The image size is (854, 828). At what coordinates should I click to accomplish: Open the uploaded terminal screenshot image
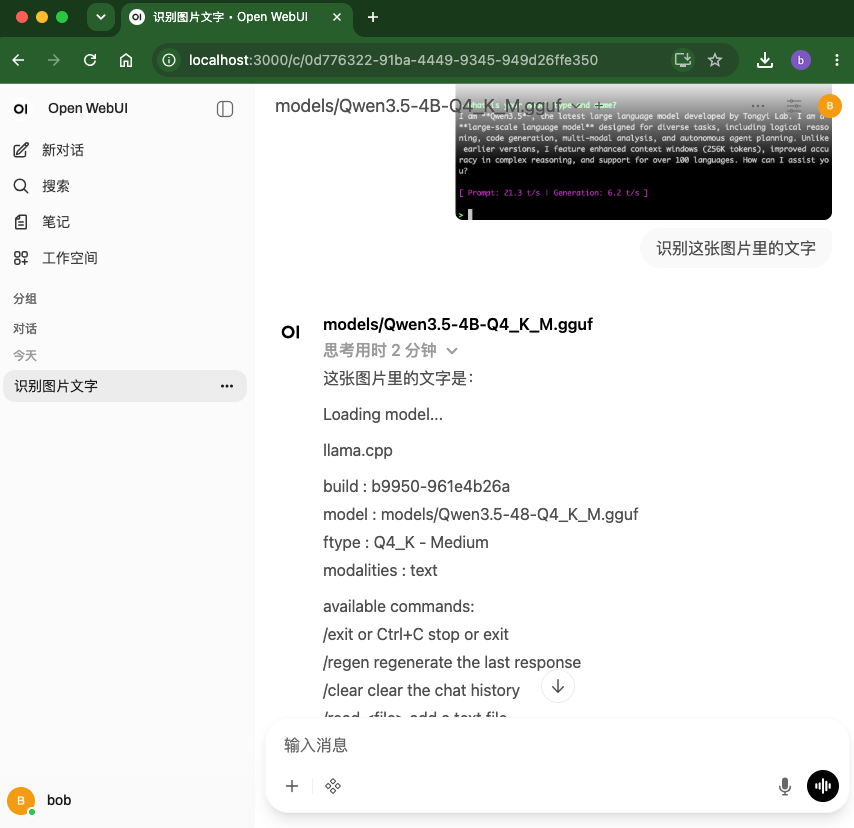(643, 153)
